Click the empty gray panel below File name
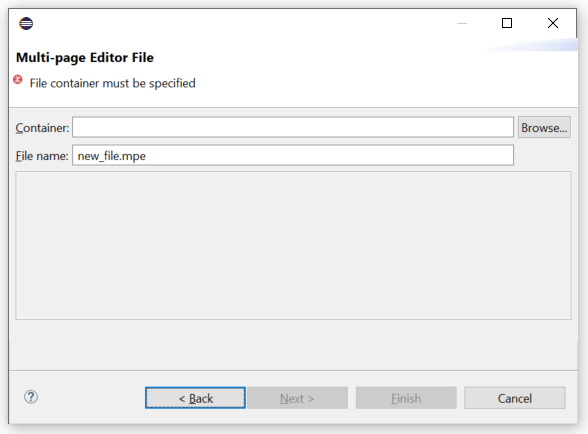588x434 pixels. (293, 246)
